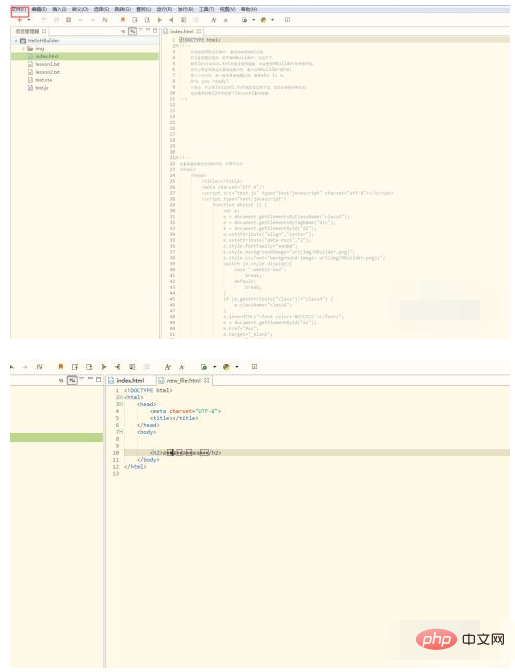Image resolution: width=515 pixels, height=672 pixels.
Task: Select lesson2.txt in the project tree
Action: (x=47, y=72)
